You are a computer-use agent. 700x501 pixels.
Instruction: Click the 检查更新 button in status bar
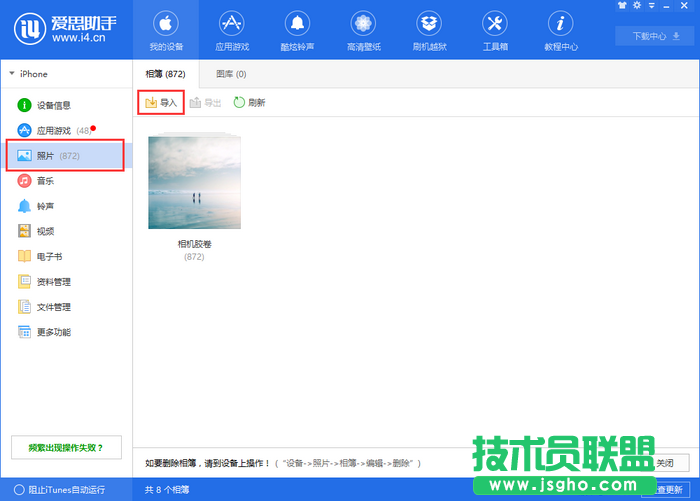pyautogui.click(x=666, y=490)
